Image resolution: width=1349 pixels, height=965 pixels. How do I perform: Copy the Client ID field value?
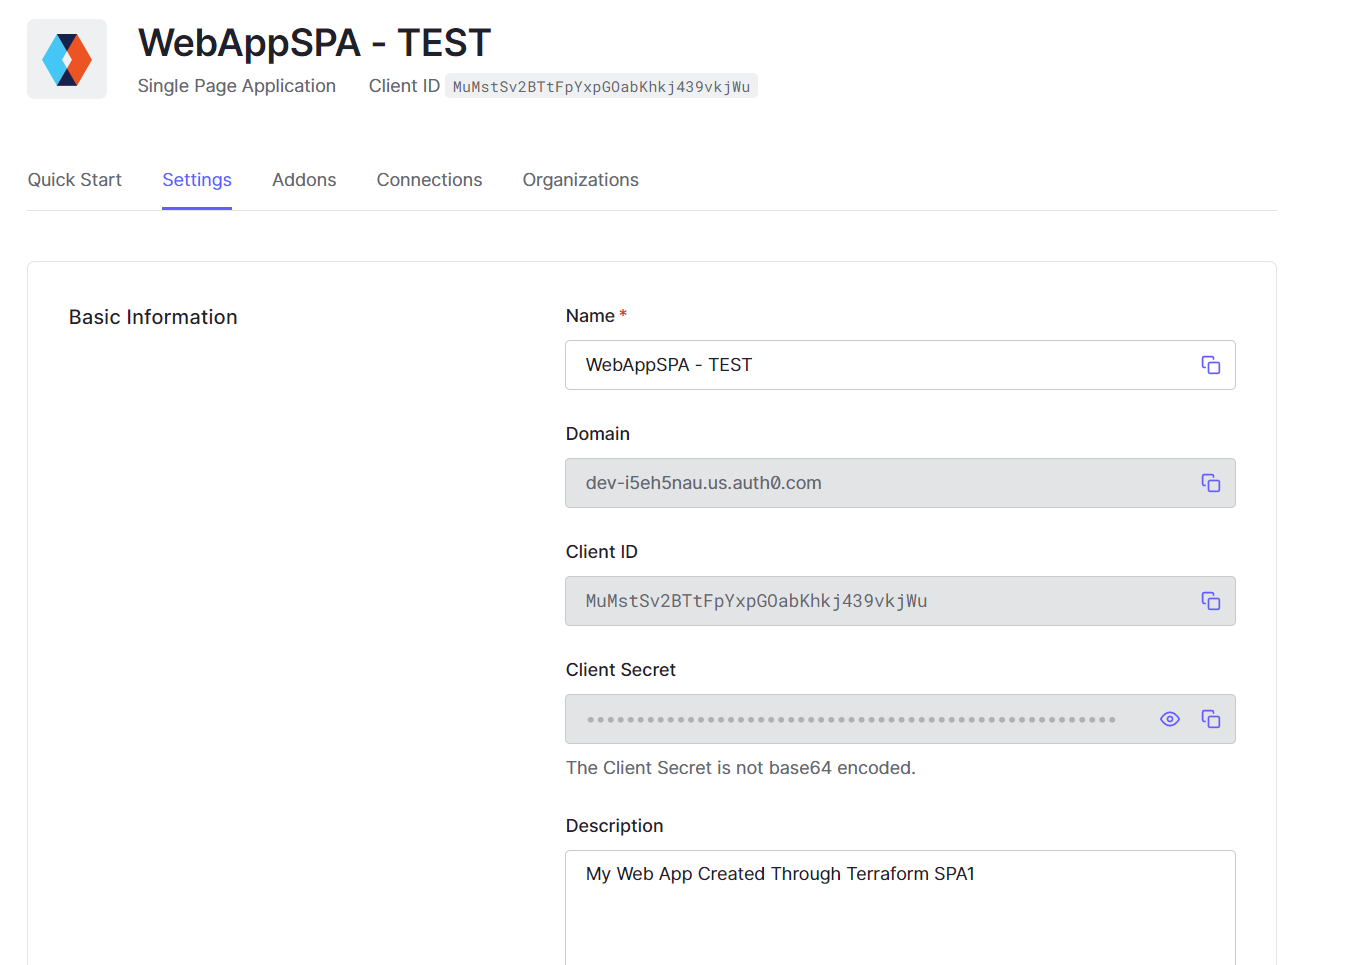[1210, 601]
